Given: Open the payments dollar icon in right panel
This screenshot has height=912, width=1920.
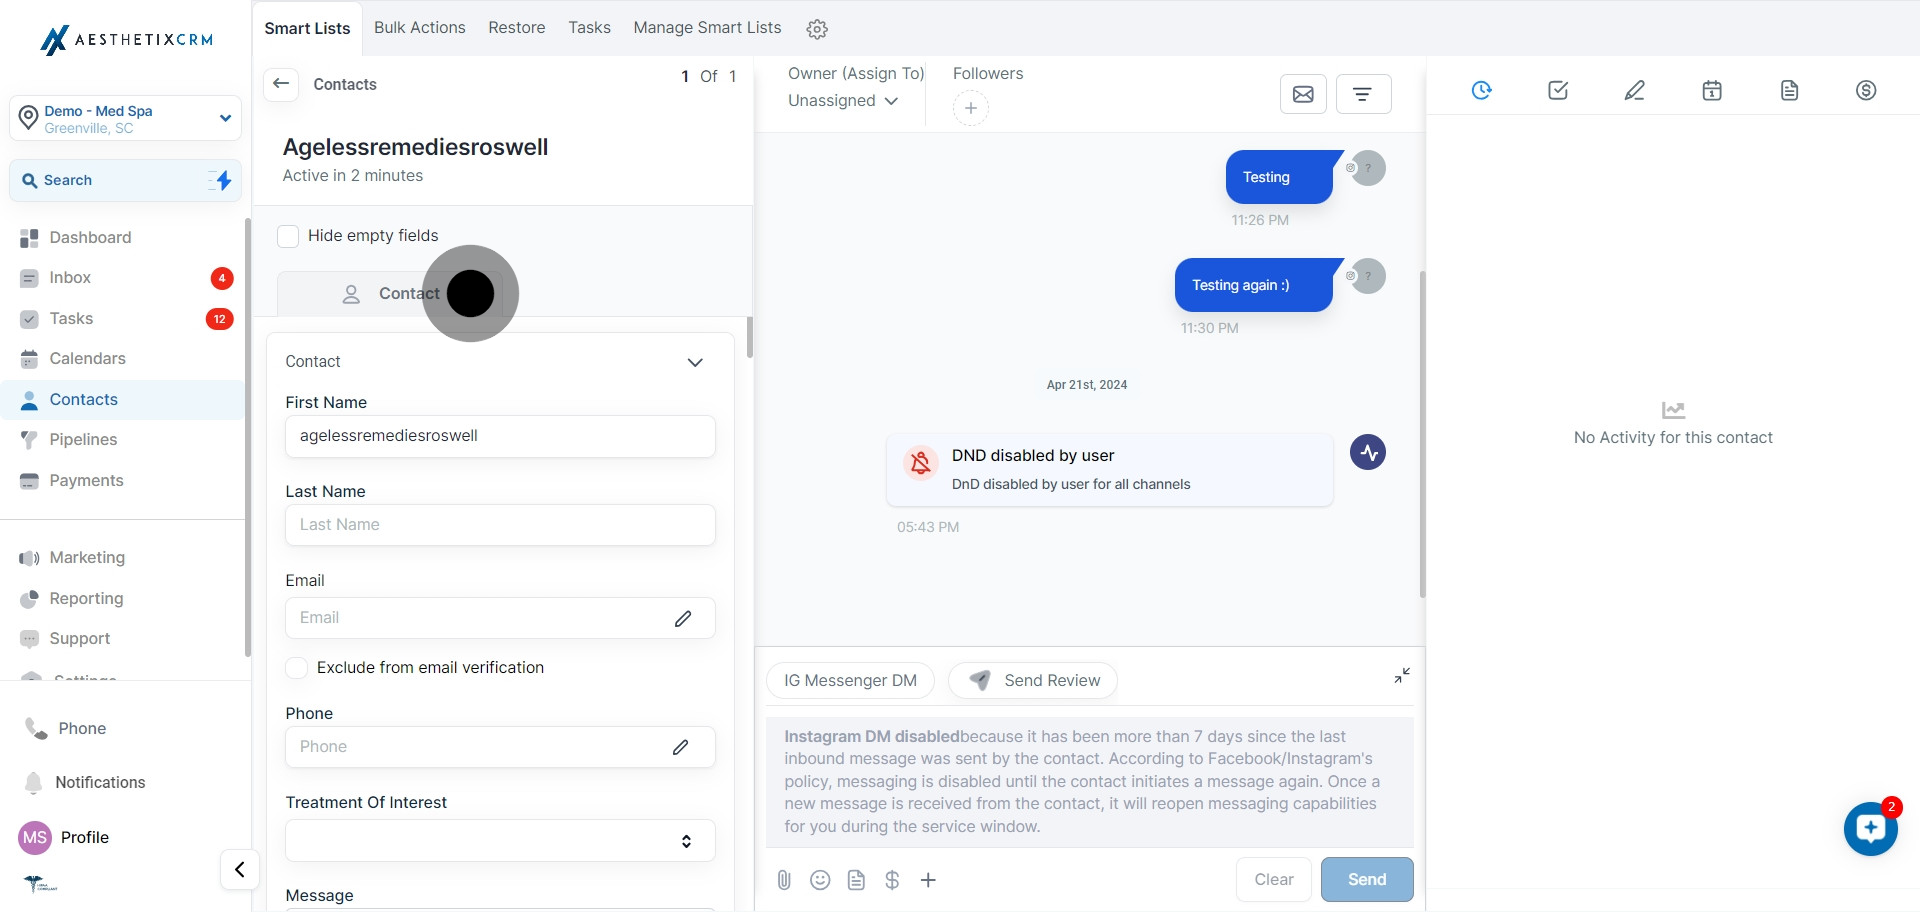Looking at the screenshot, I should point(1866,91).
